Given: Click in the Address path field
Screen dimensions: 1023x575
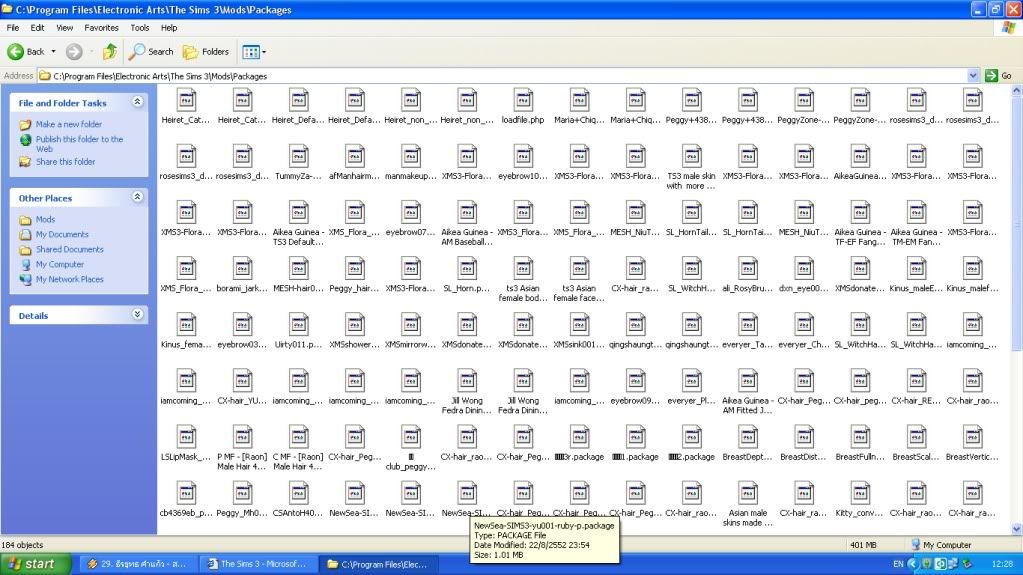Looking at the screenshot, I should point(502,76).
